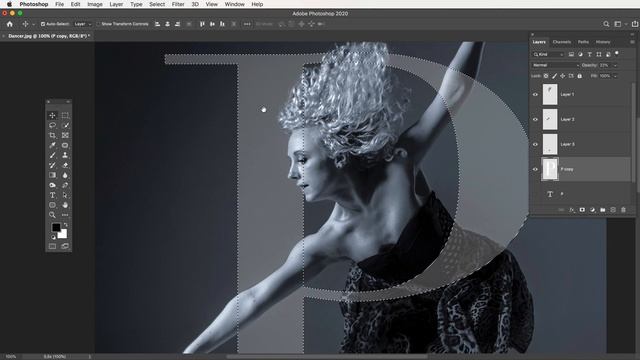
Task: Toggle the Auto-Select checkbox
Action: click(43, 24)
